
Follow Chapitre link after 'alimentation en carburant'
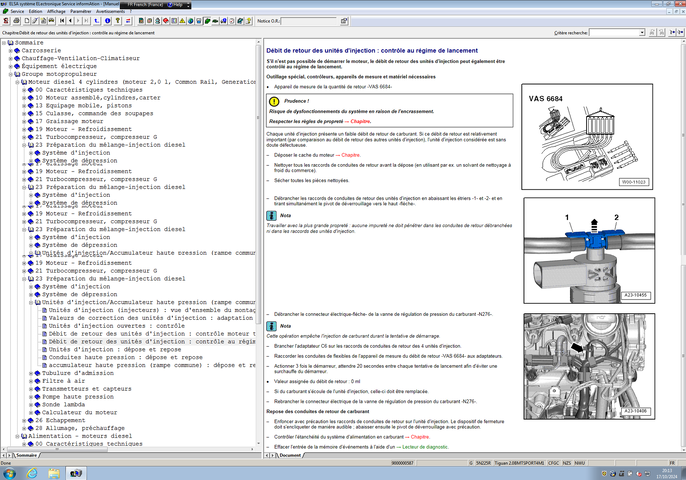coord(420,437)
